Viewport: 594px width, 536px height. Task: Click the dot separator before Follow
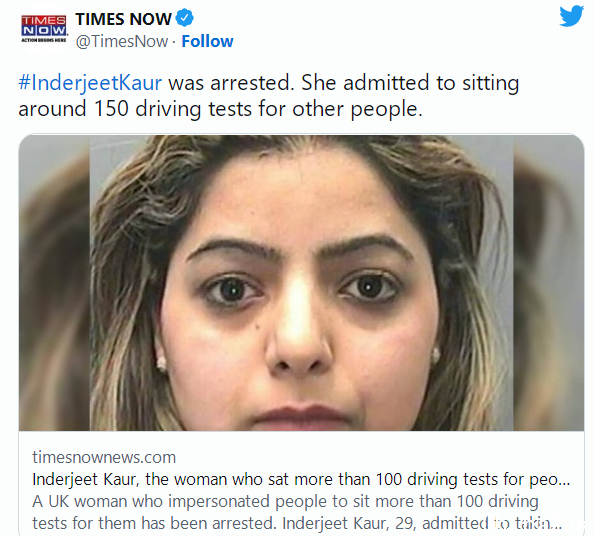tap(174, 42)
